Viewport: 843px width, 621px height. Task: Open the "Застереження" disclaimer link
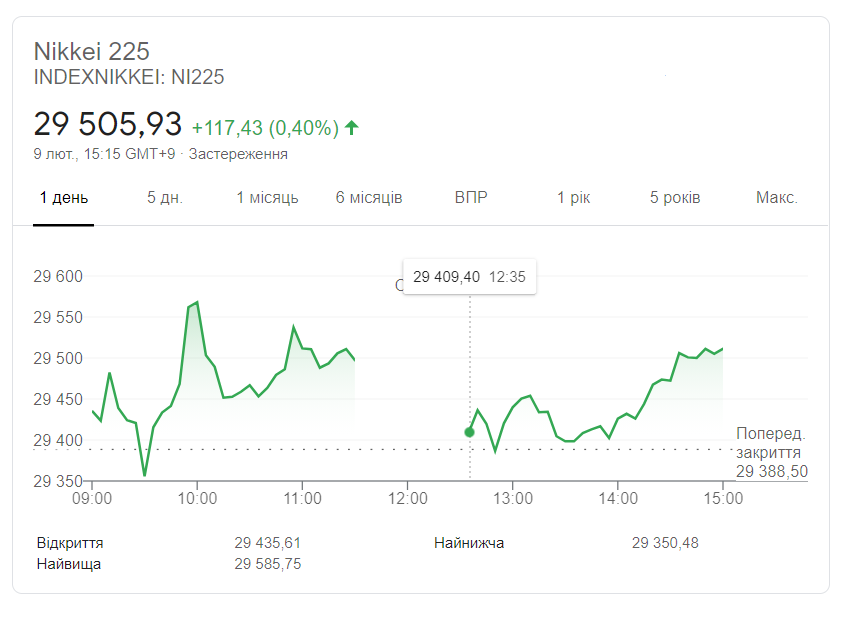pyautogui.click(x=238, y=154)
